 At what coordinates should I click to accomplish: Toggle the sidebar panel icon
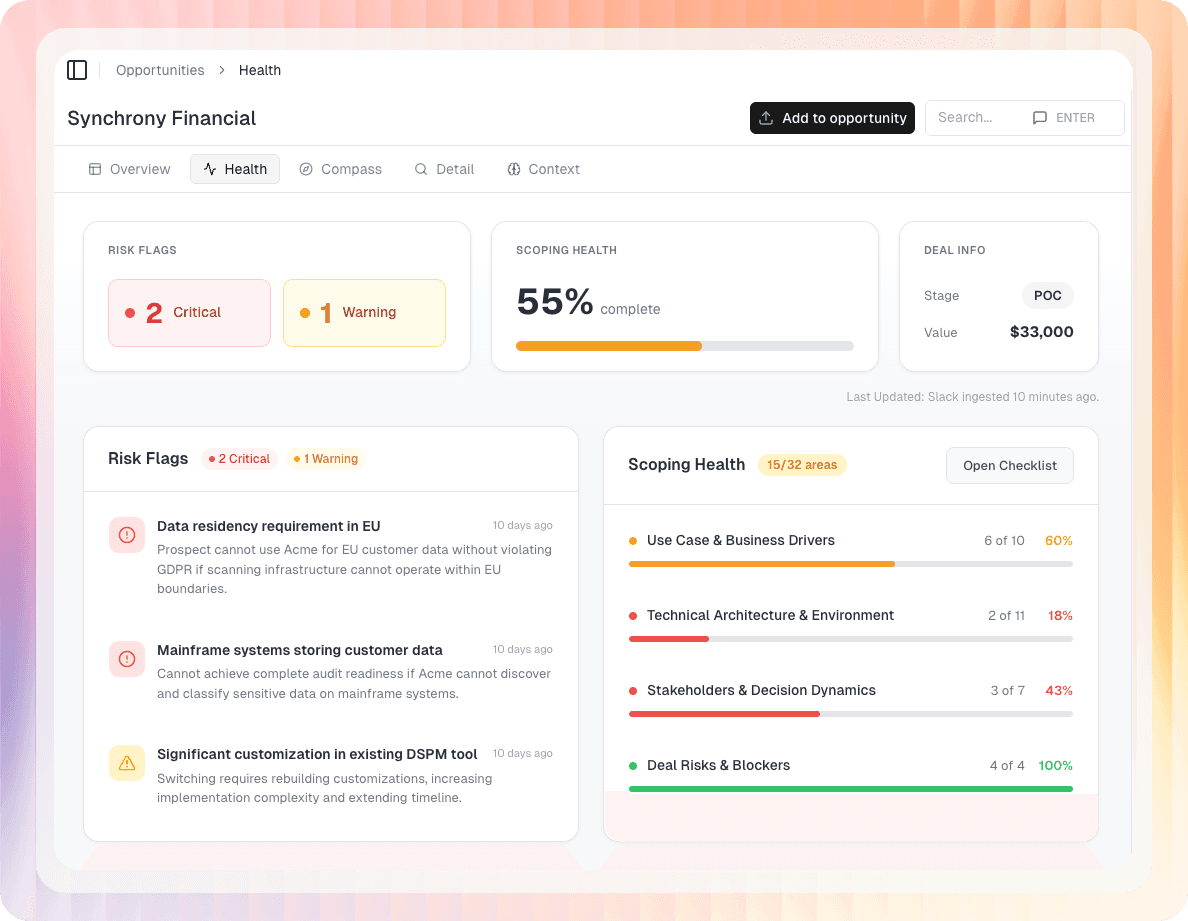(x=77, y=70)
